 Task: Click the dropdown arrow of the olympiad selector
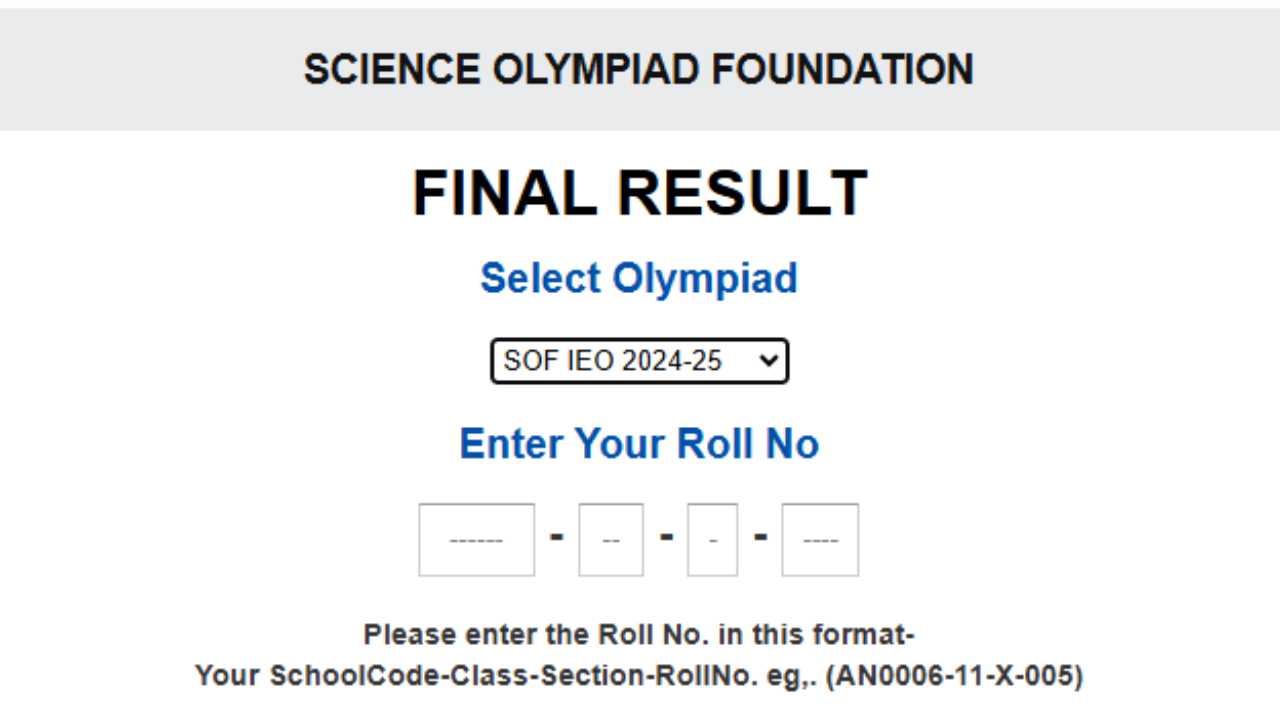[x=768, y=361]
